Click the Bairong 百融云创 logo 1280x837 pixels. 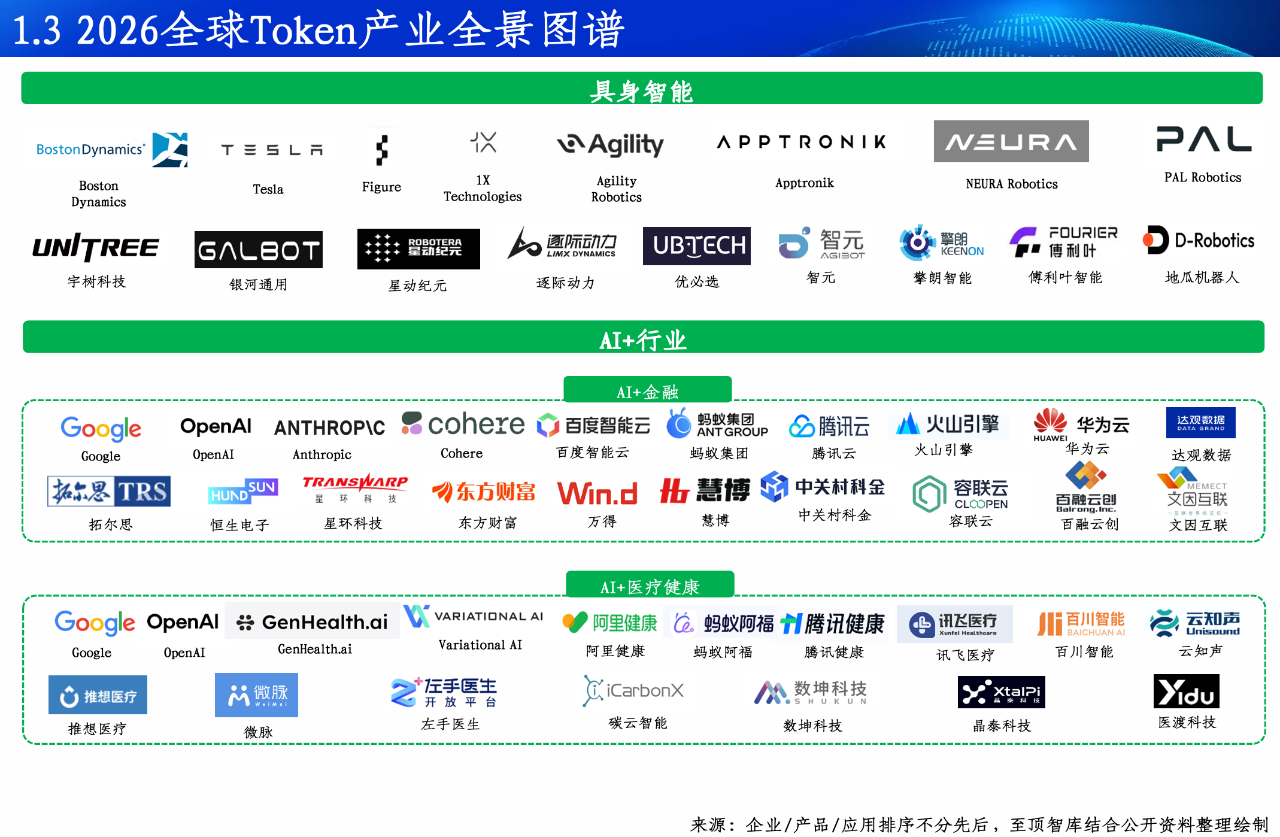1086,487
